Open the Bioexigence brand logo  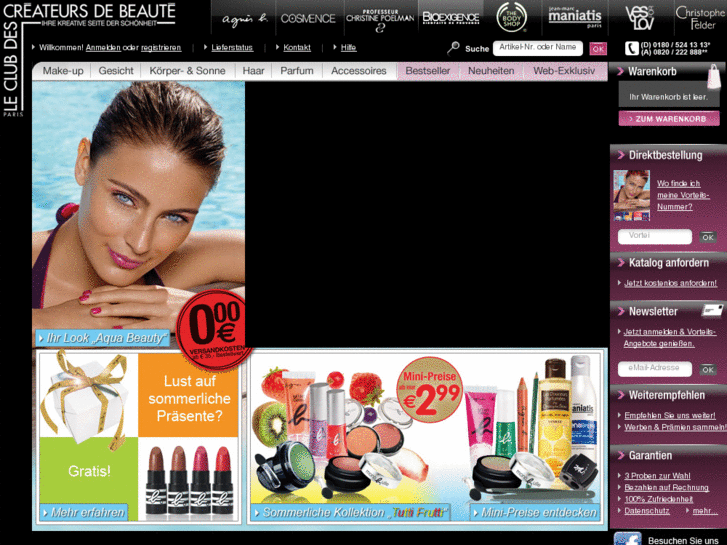click(450, 18)
